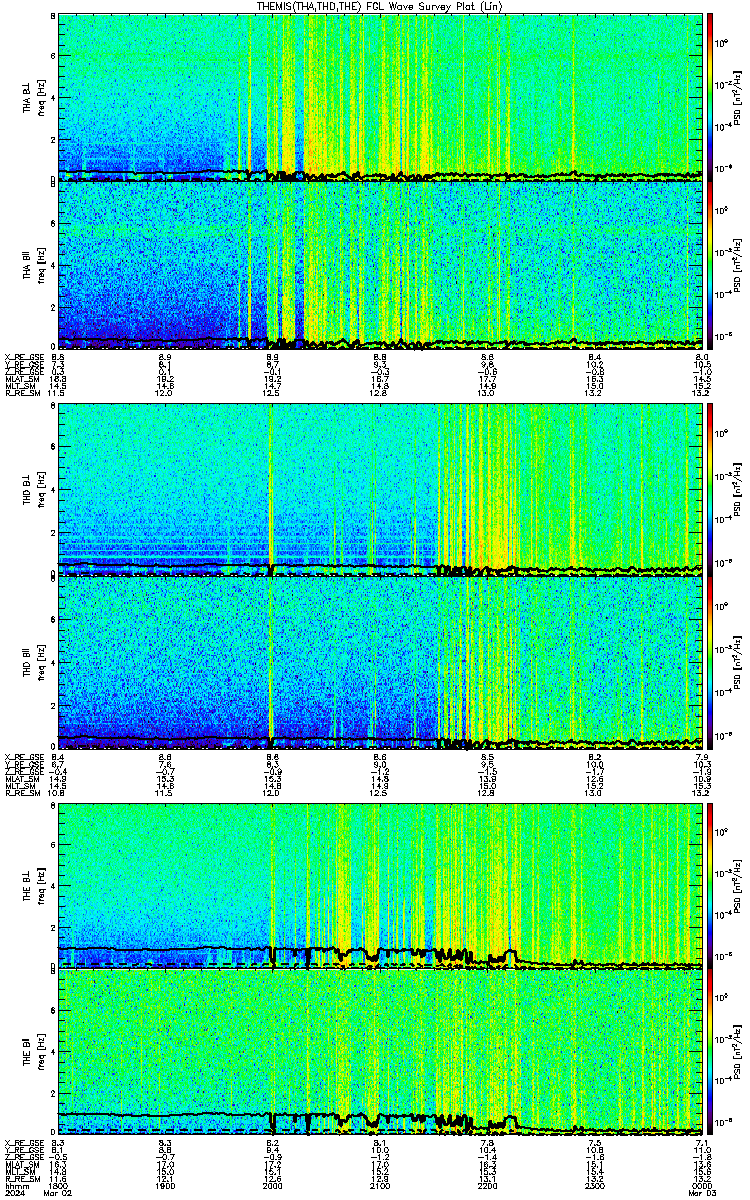Click the hhmm axis row label
This screenshot has width=750, height=1200.
15,1185
